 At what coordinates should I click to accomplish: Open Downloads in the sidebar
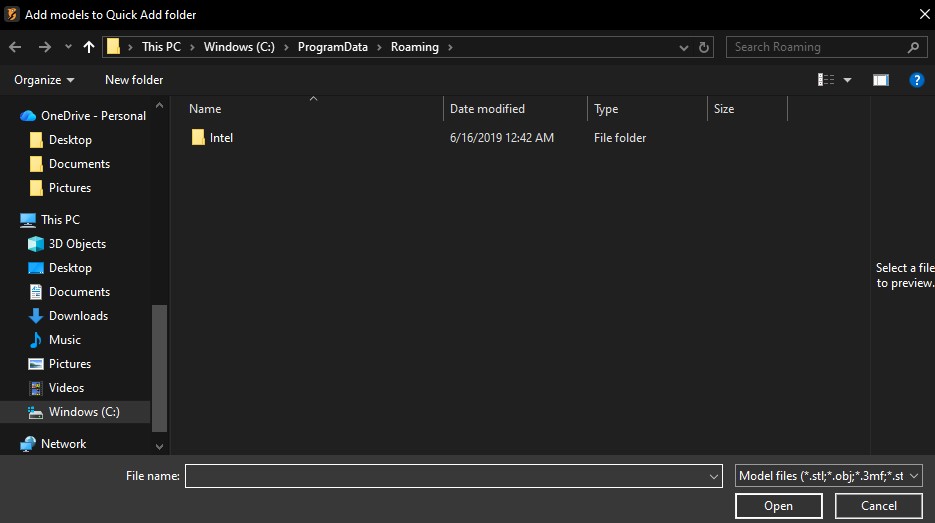click(78, 315)
